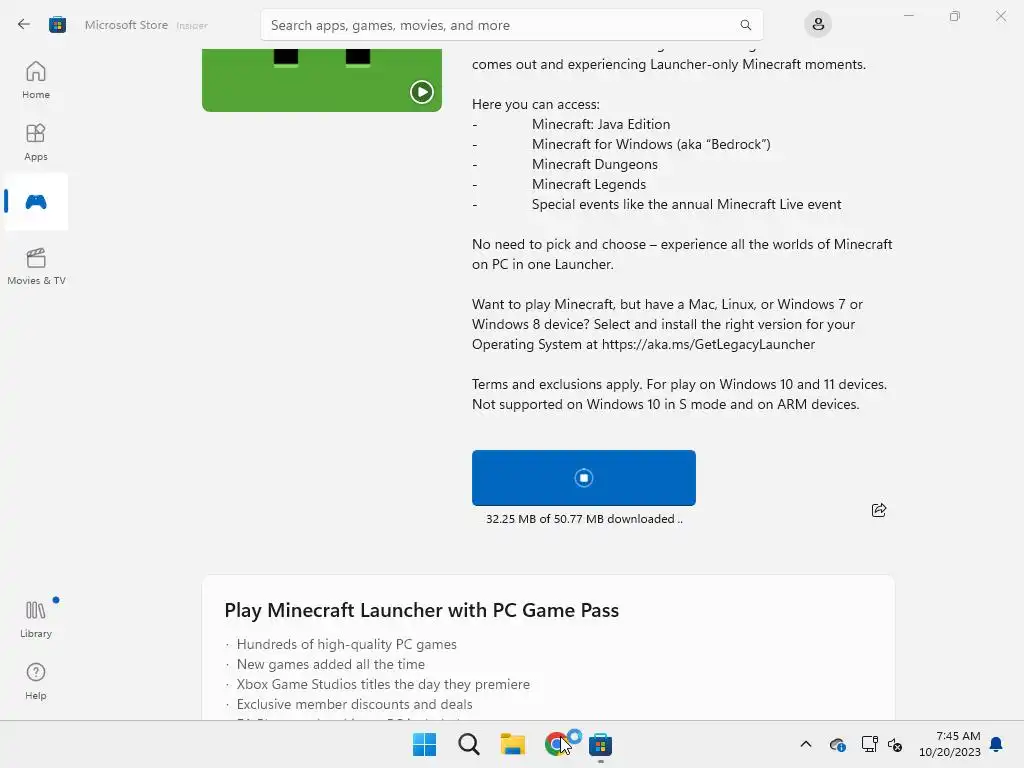The height and width of the screenshot is (768, 1024).
Task: Open the Library section
Action: 36,619
